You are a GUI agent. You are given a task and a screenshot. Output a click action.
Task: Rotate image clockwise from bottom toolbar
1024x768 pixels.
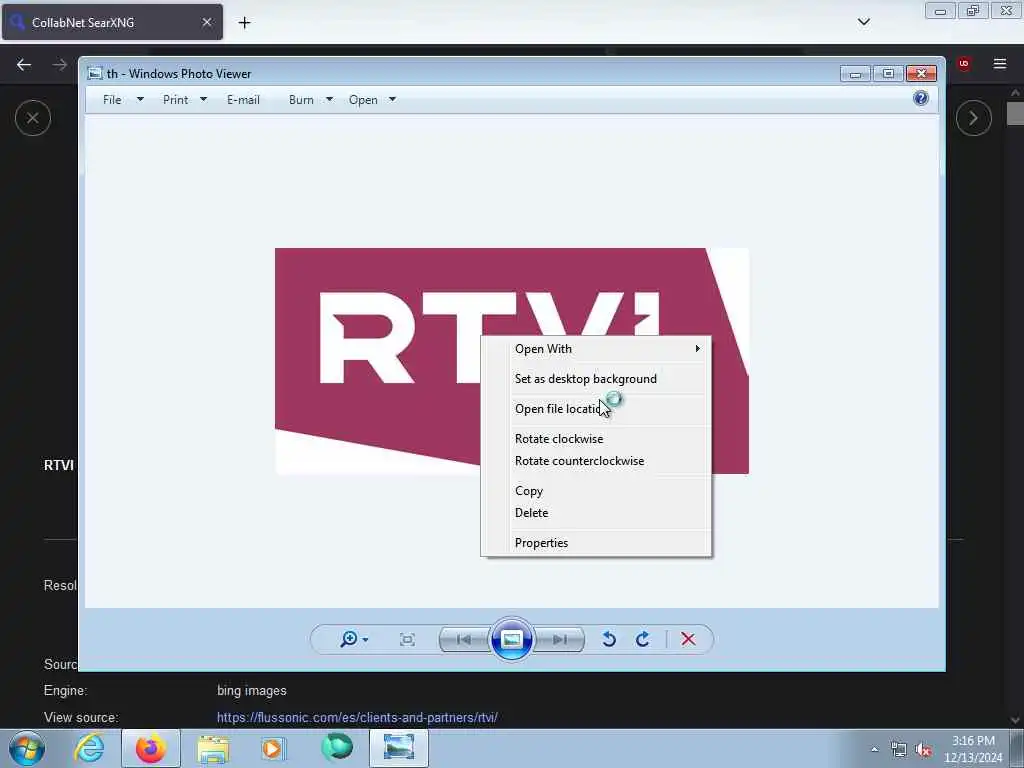[643, 639]
